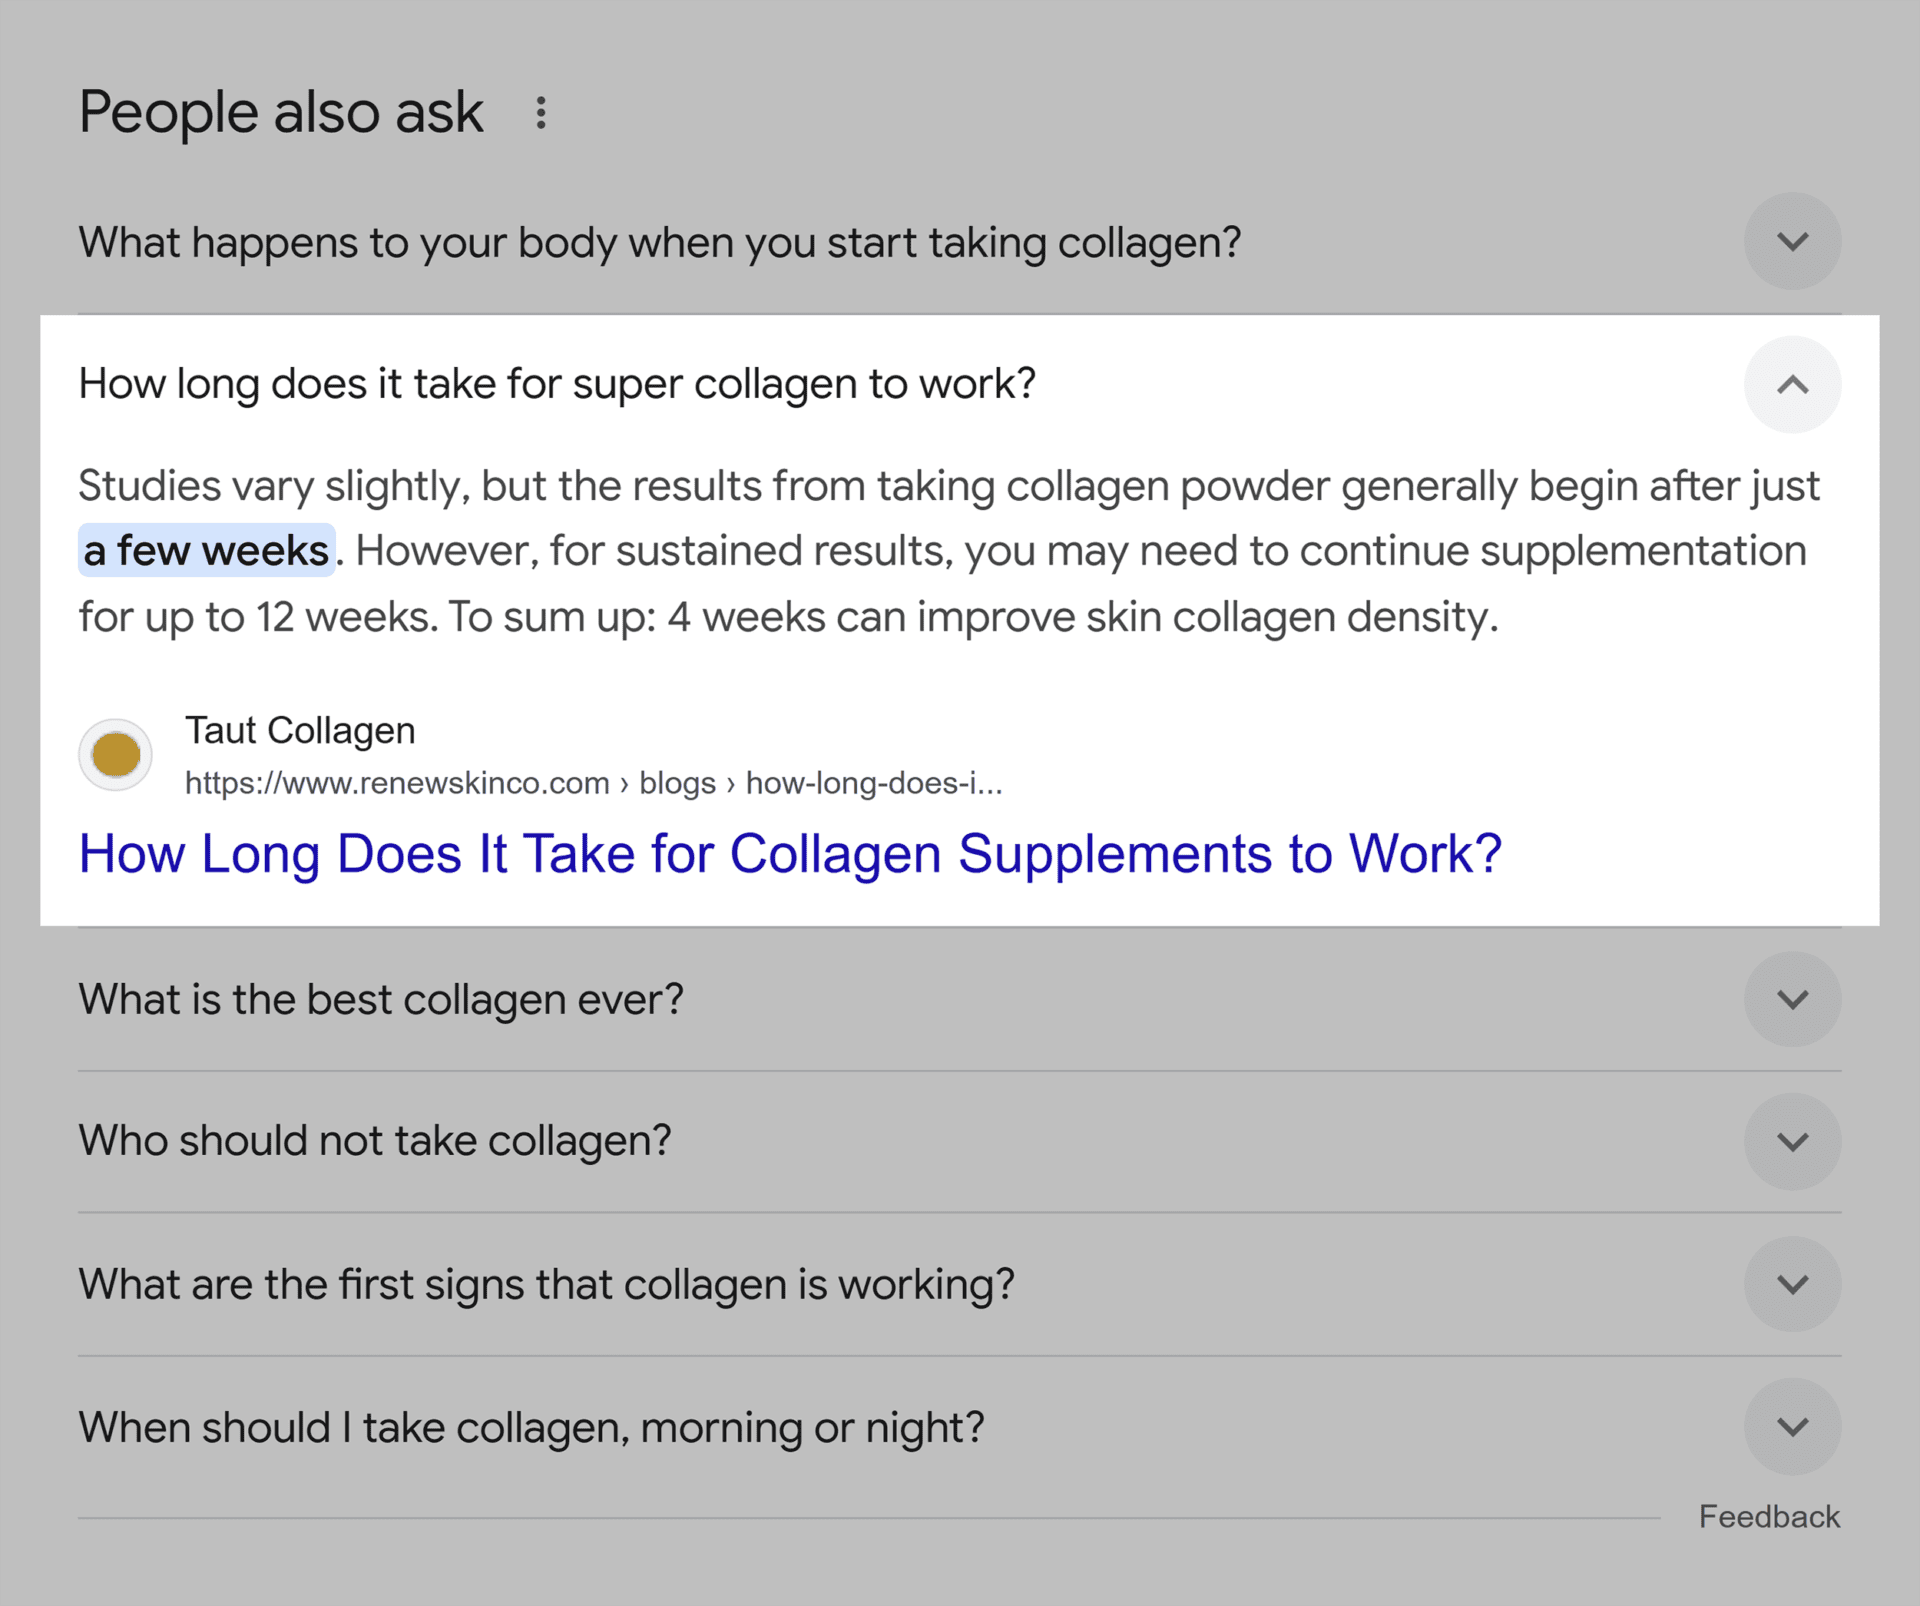Screen dimensions: 1920x1606
Task: Click the 'People also ask' heading
Action: click(x=281, y=112)
